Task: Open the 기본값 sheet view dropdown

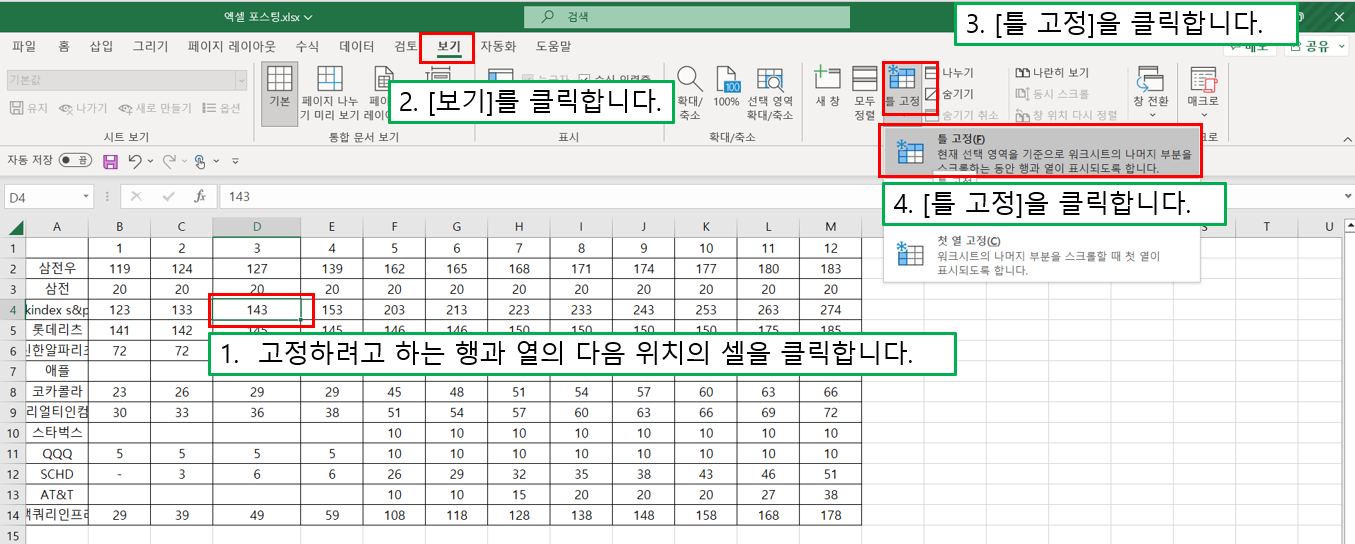Action: coord(240,79)
